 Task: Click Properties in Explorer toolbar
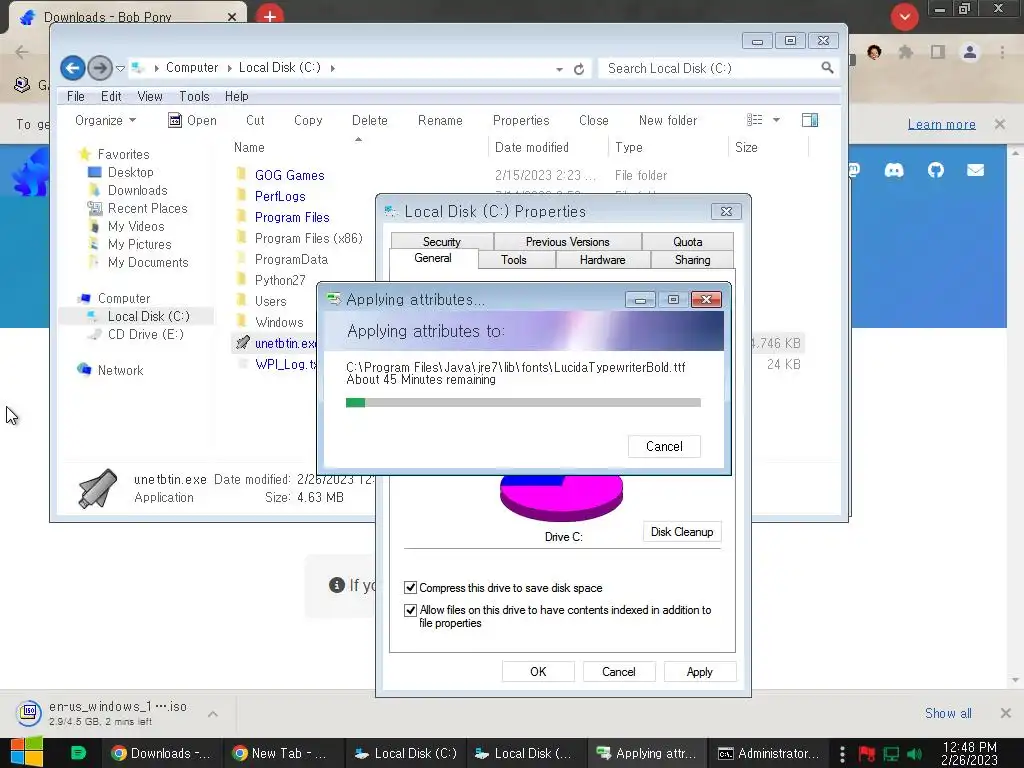[520, 120]
